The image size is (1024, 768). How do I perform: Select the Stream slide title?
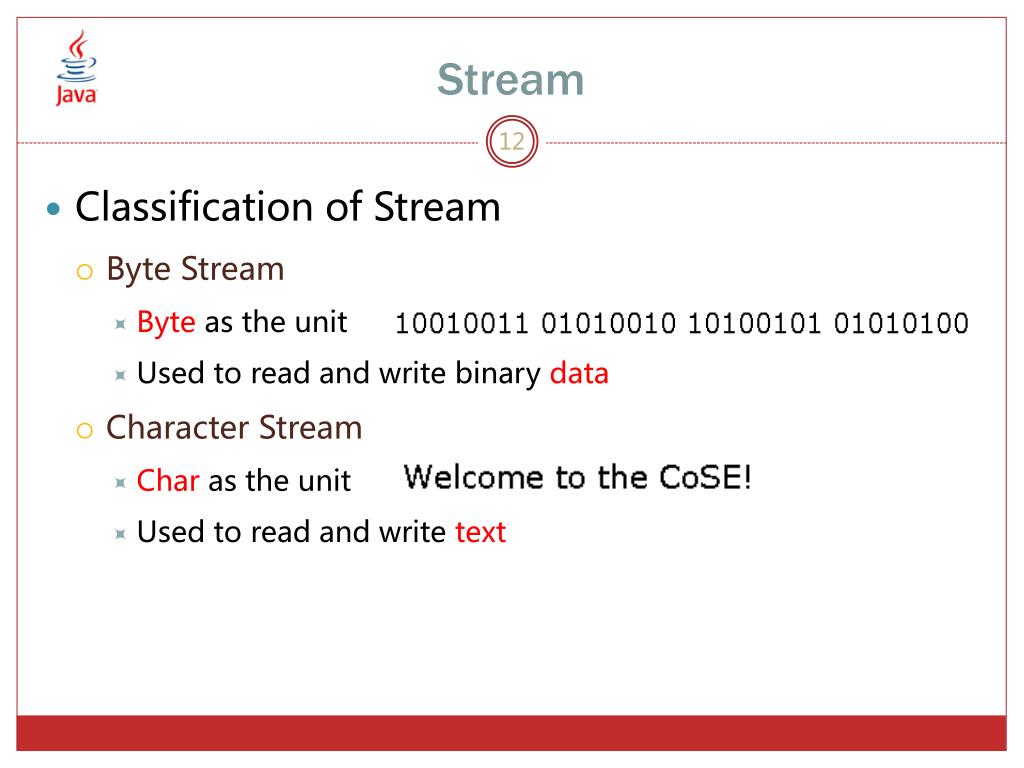point(510,80)
